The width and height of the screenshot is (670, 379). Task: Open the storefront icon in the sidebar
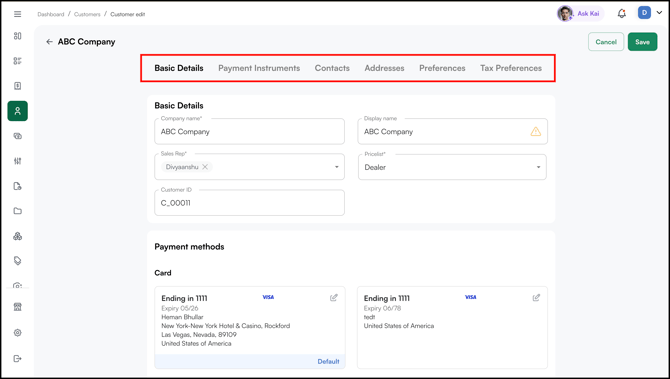[x=18, y=307]
